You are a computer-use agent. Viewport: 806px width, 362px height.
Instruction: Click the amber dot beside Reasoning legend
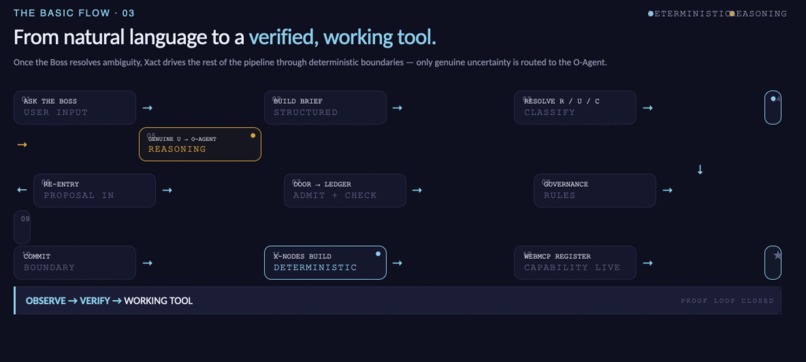point(732,14)
